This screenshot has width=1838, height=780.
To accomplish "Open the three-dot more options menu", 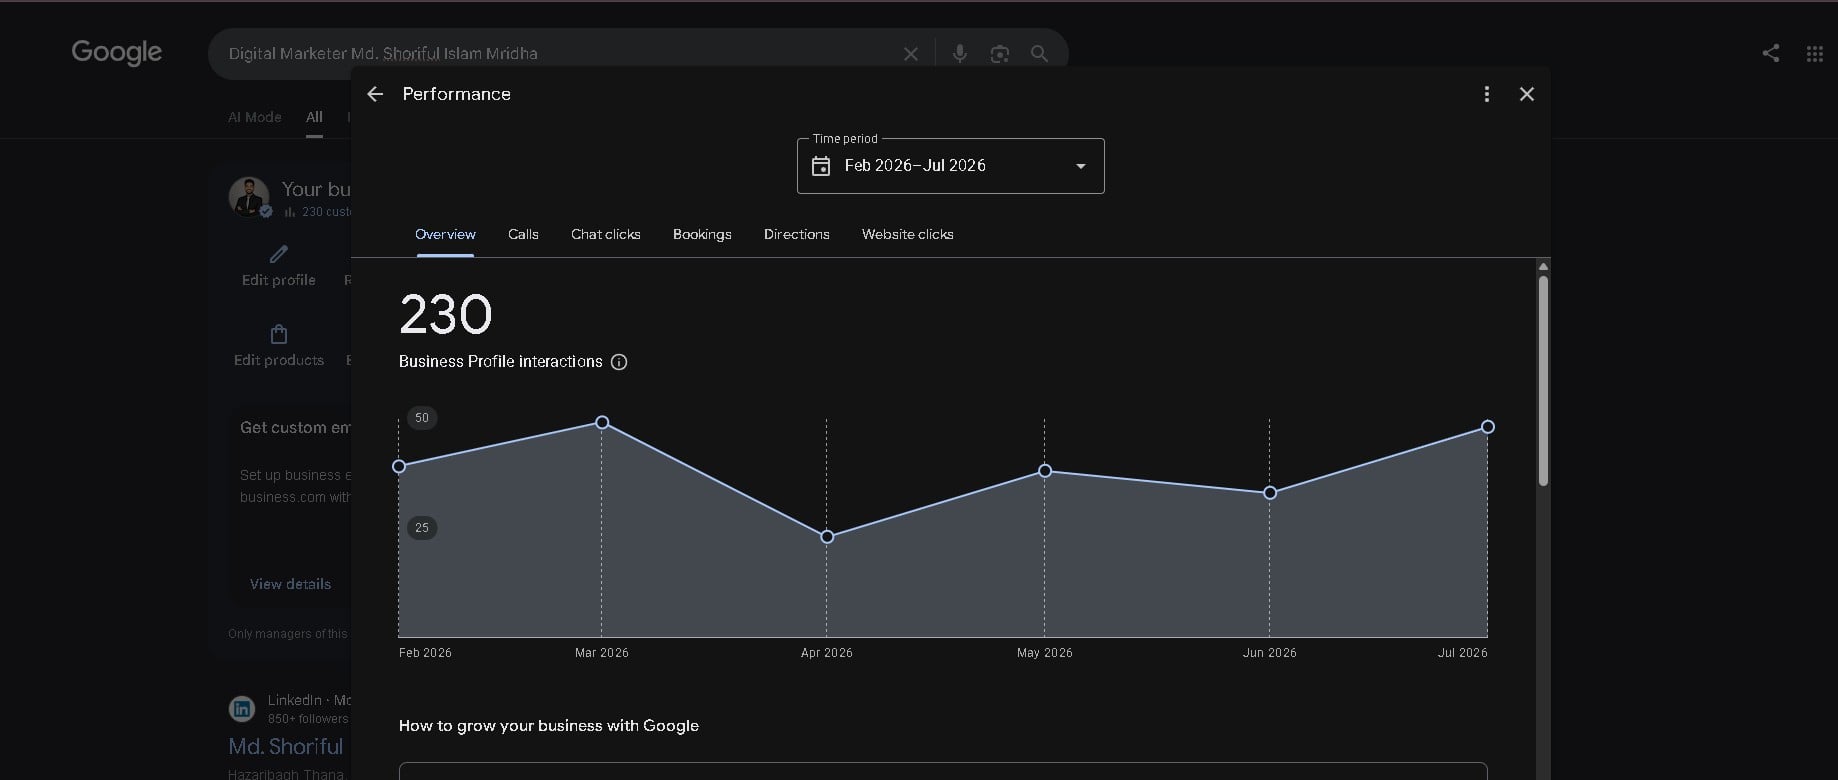I will [1486, 94].
